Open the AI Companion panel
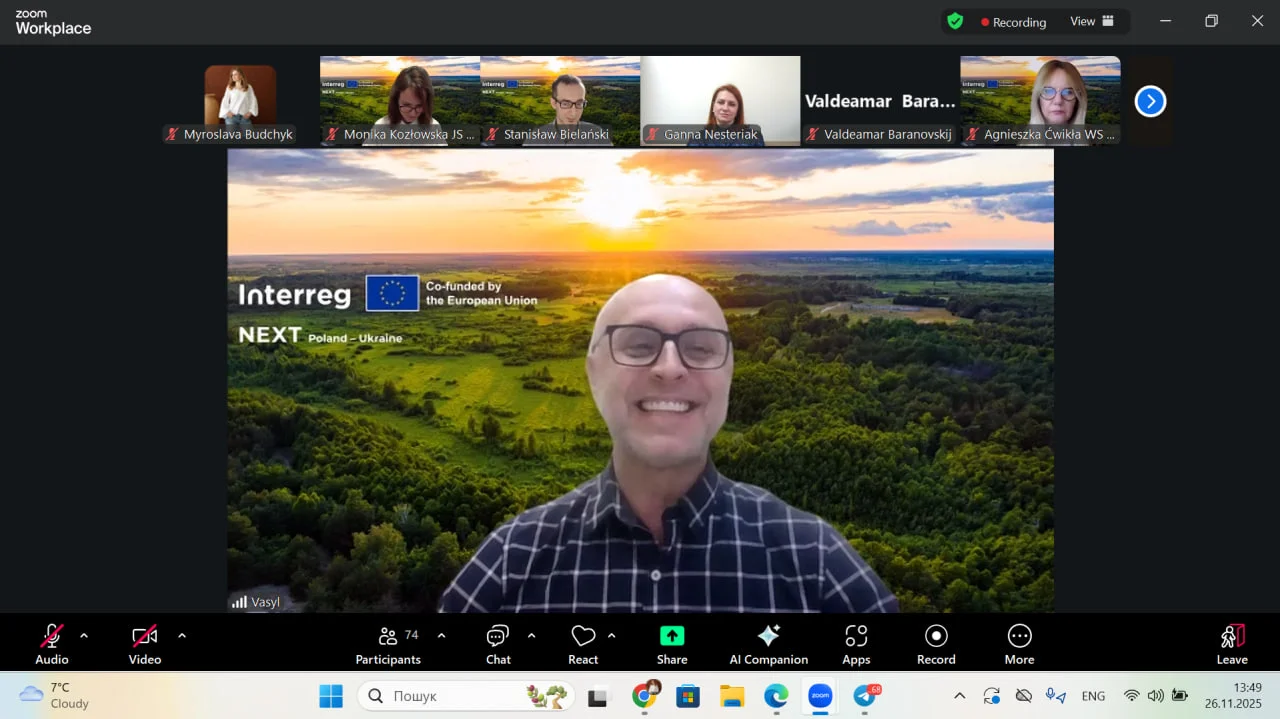The width and height of the screenshot is (1280, 719). coord(768,644)
